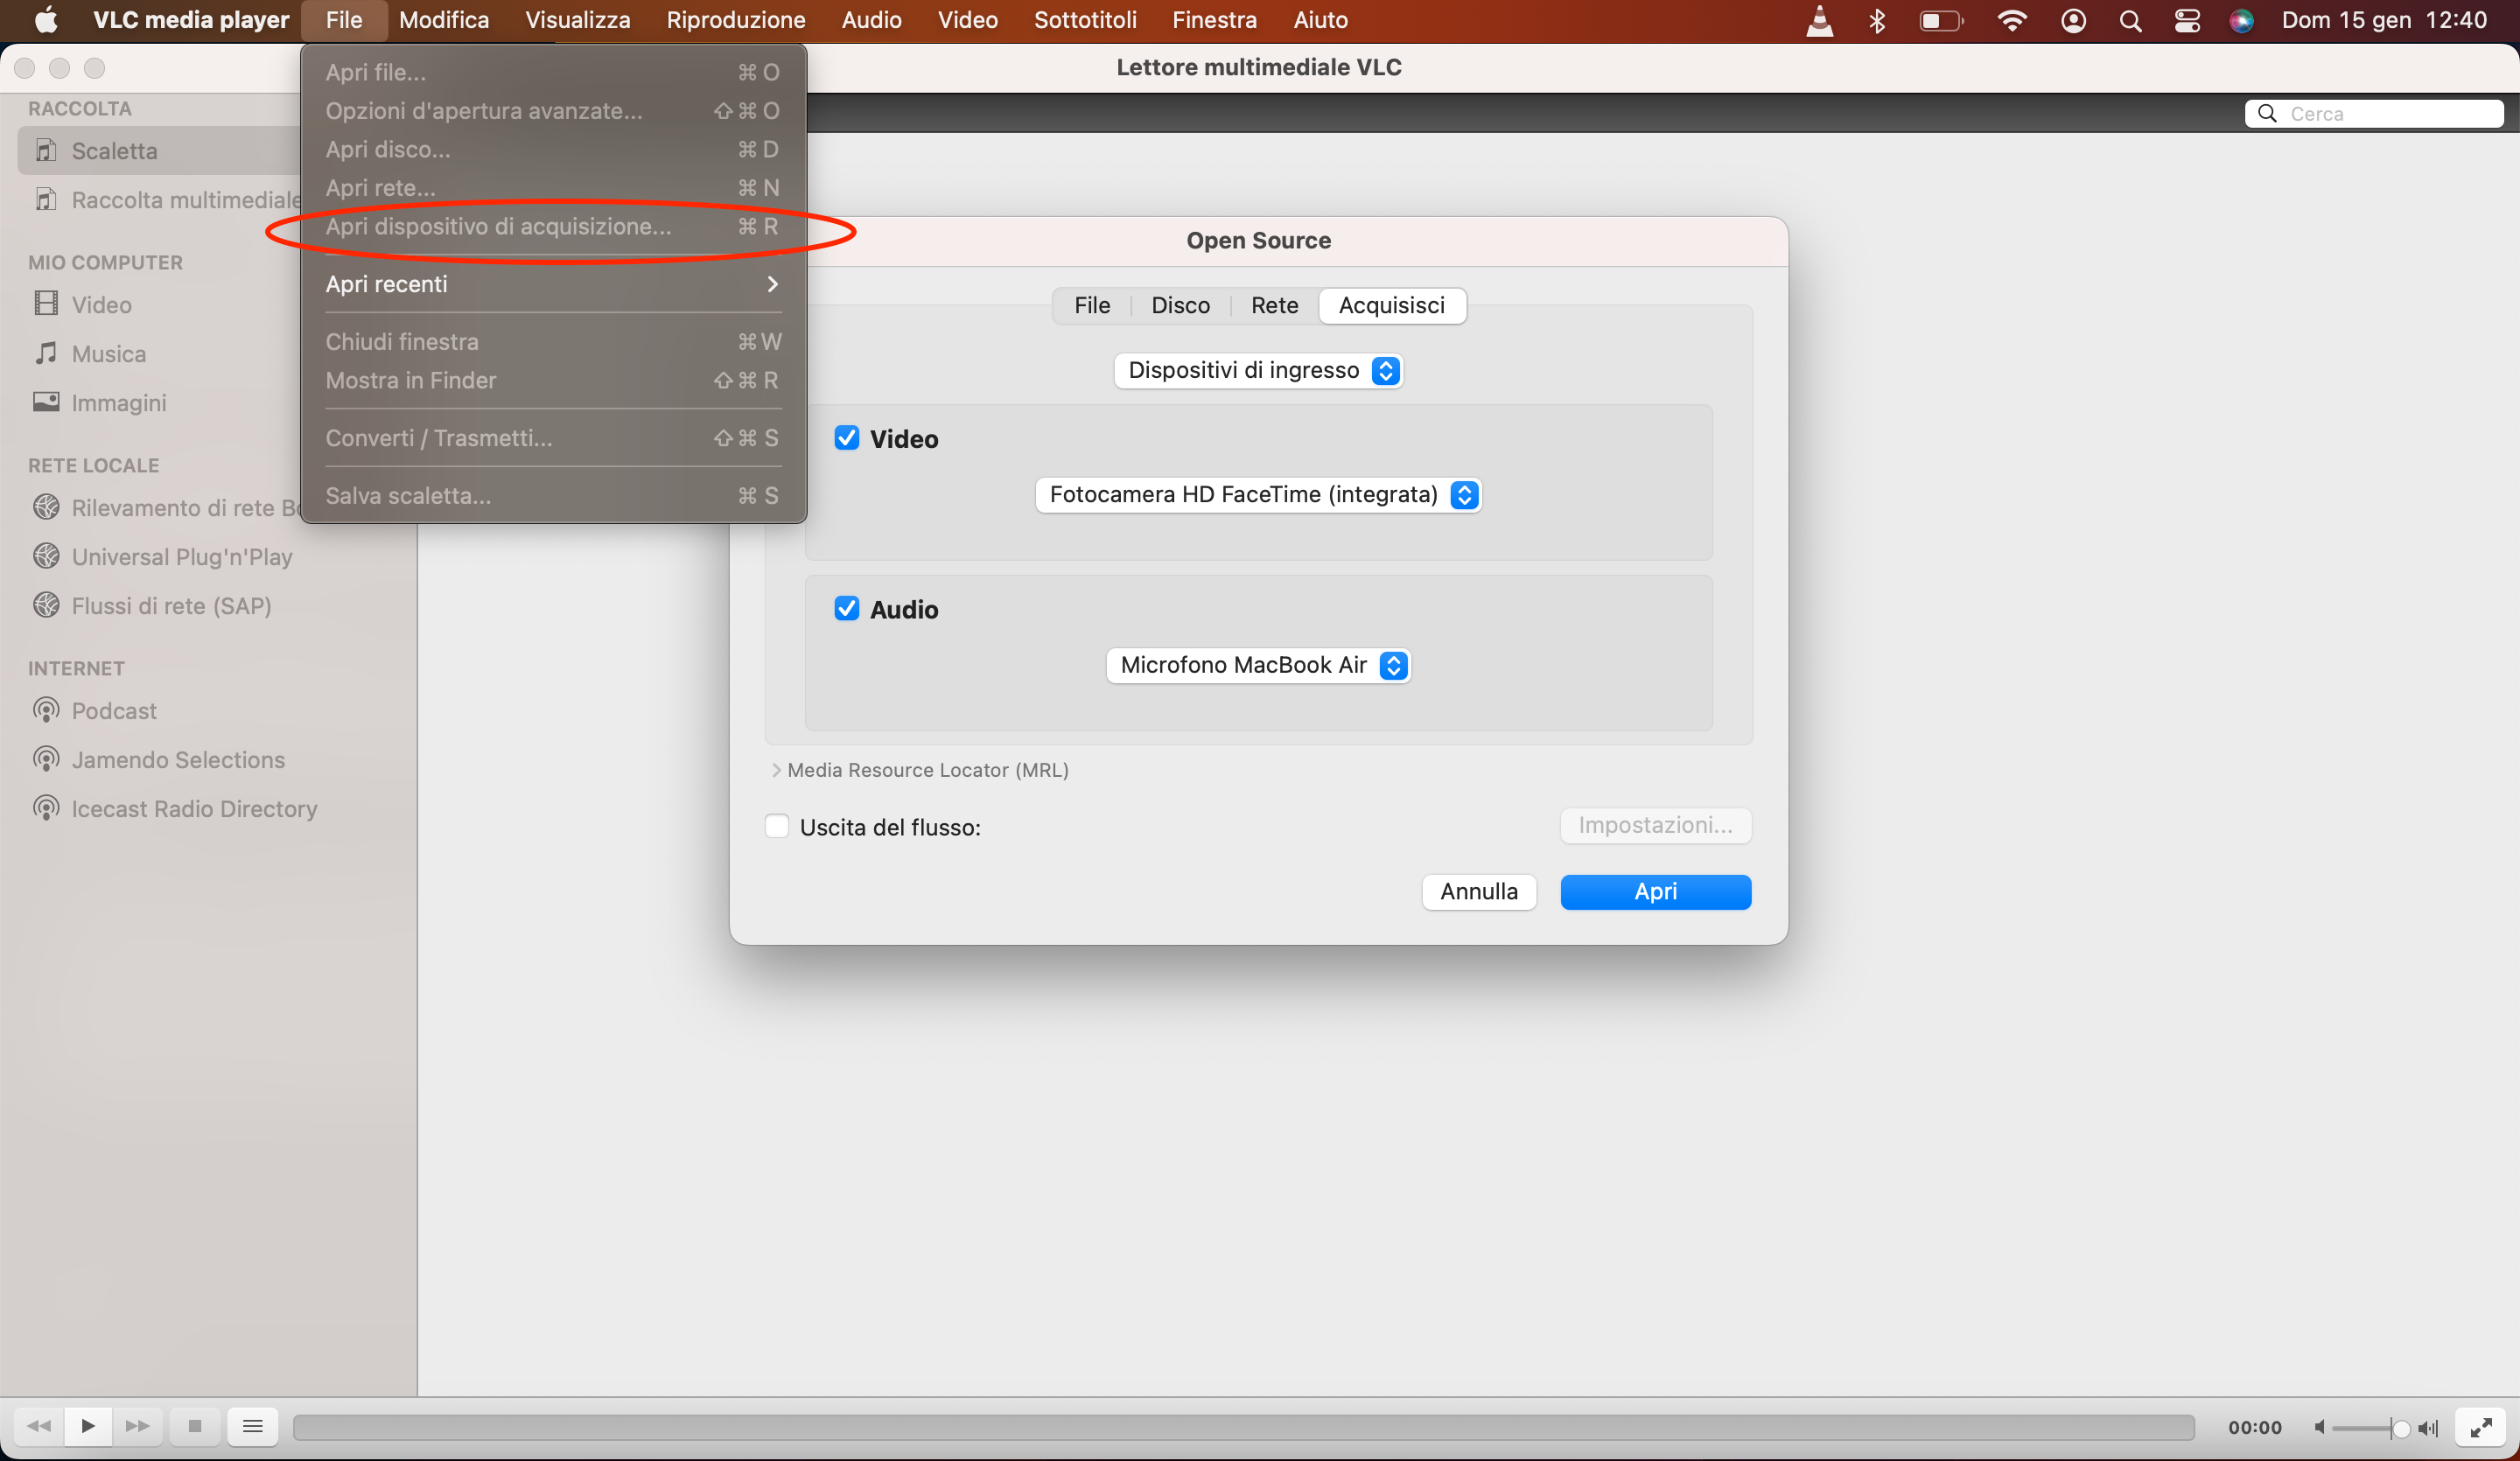The image size is (2520, 1461).
Task: Switch to the Disco tab
Action: (1181, 305)
